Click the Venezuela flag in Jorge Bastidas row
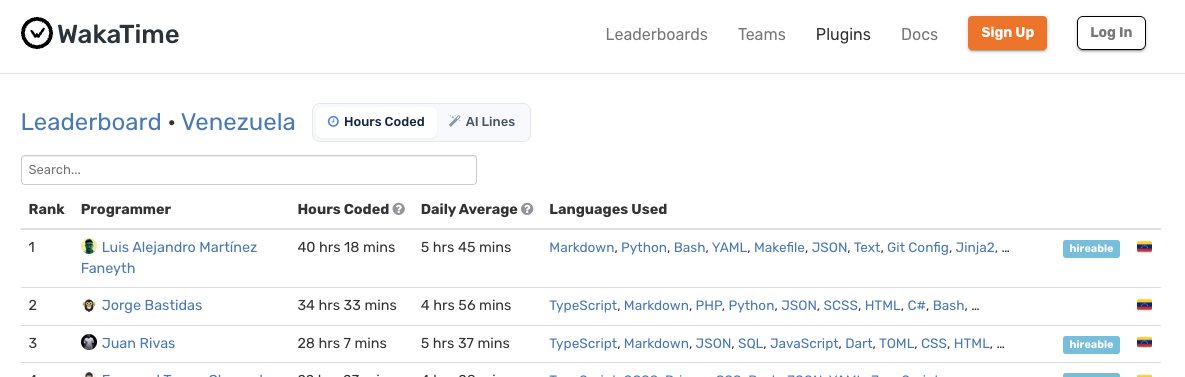Viewport: 1185px width, 377px height. [1144, 305]
